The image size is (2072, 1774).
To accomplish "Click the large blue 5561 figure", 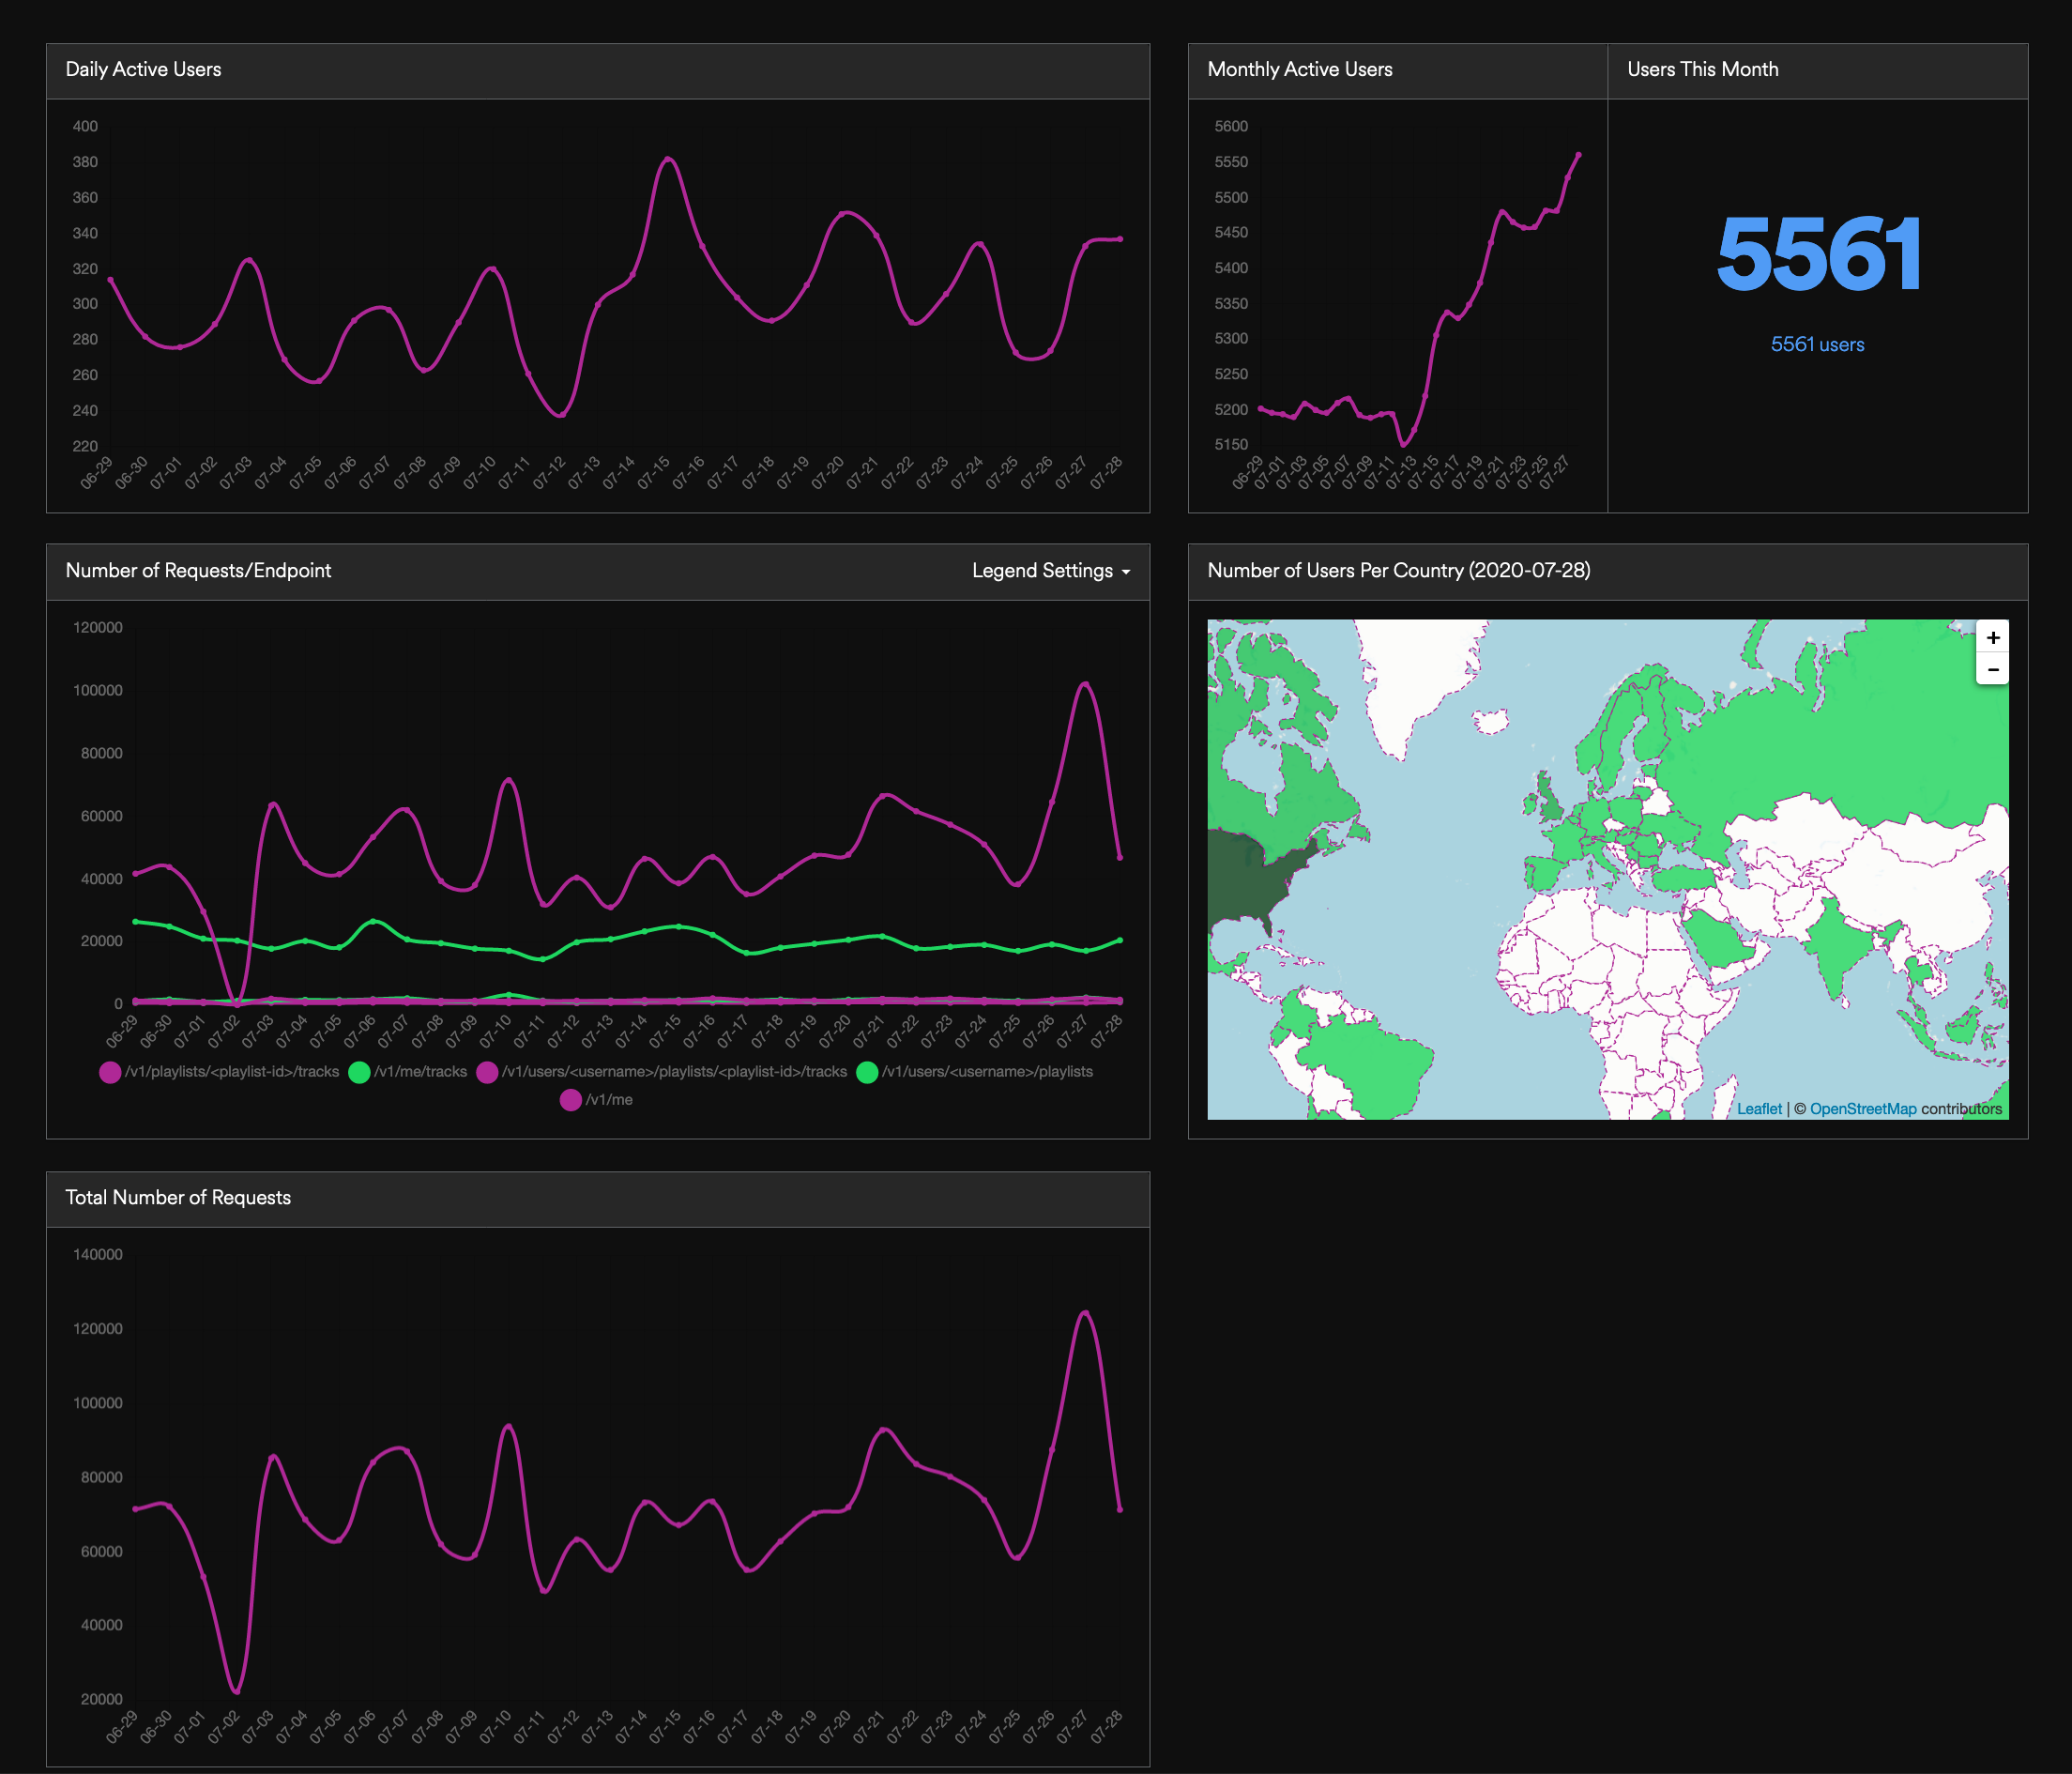I will (1818, 254).
